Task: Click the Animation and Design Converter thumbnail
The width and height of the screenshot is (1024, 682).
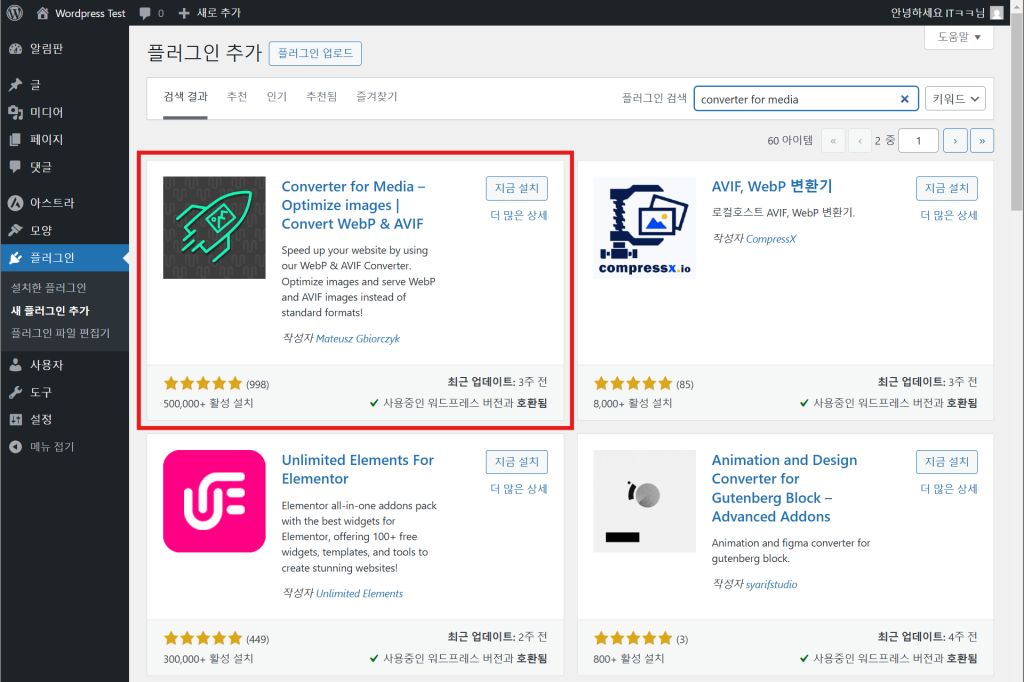Action: [645, 501]
